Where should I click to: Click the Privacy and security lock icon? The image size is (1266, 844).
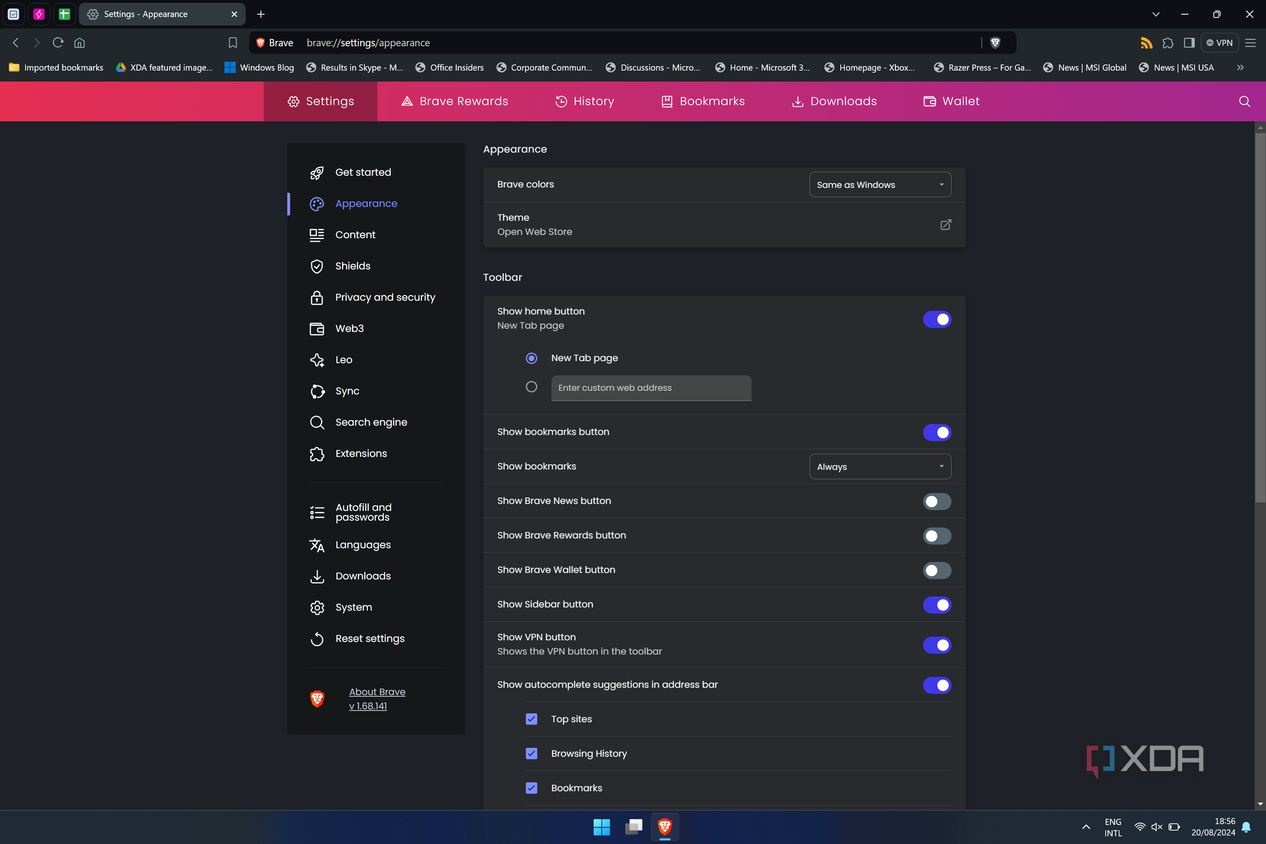click(317, 298)
